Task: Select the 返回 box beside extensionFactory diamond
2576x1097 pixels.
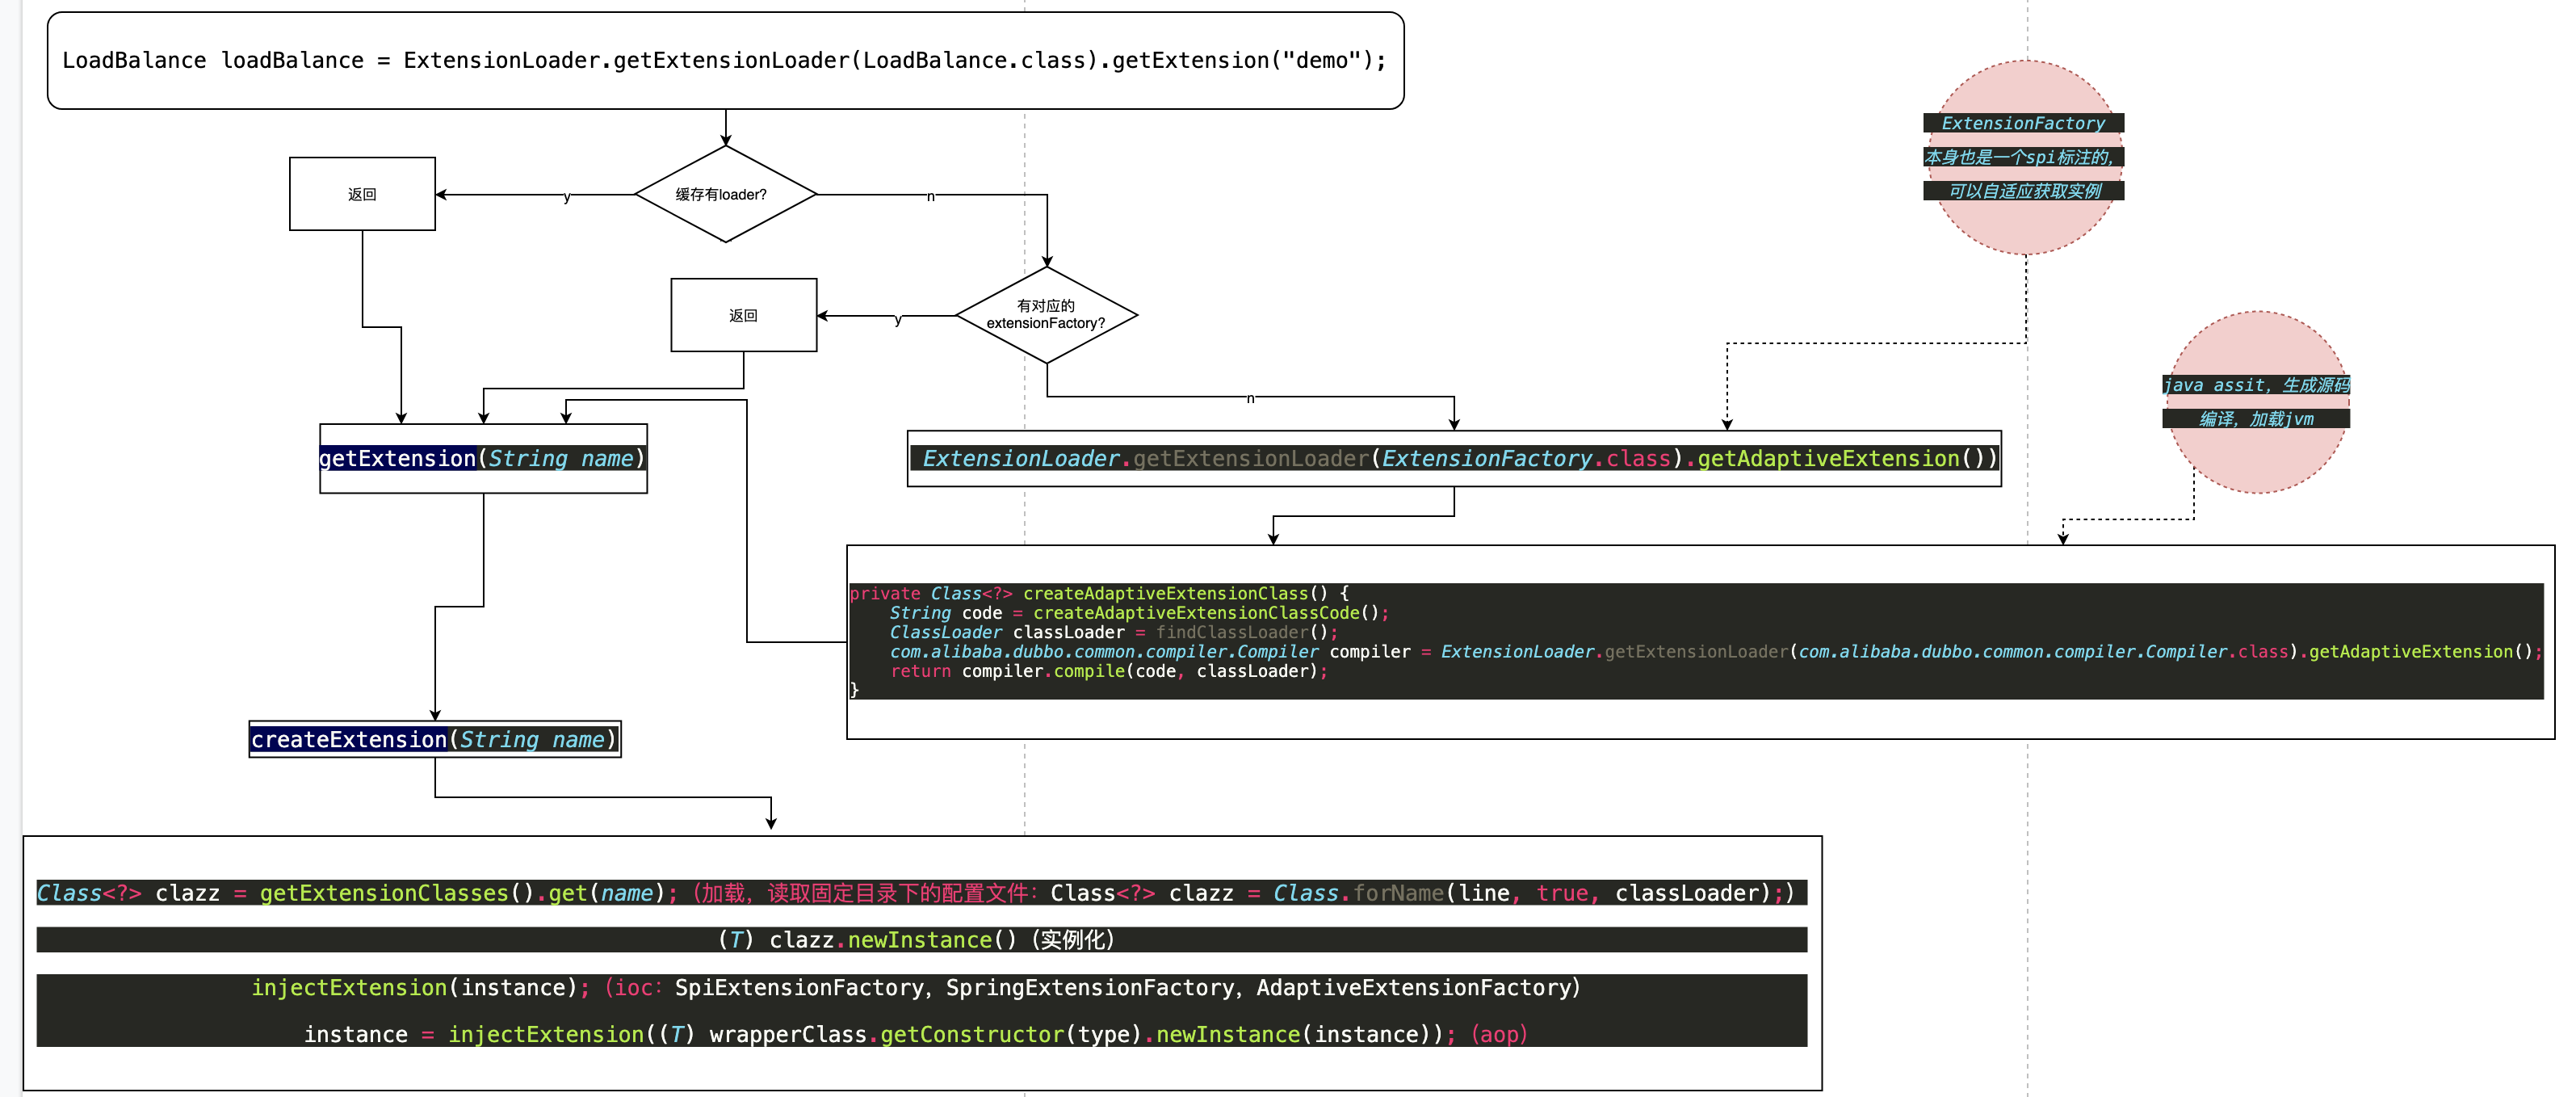Action: click(743, 315)
